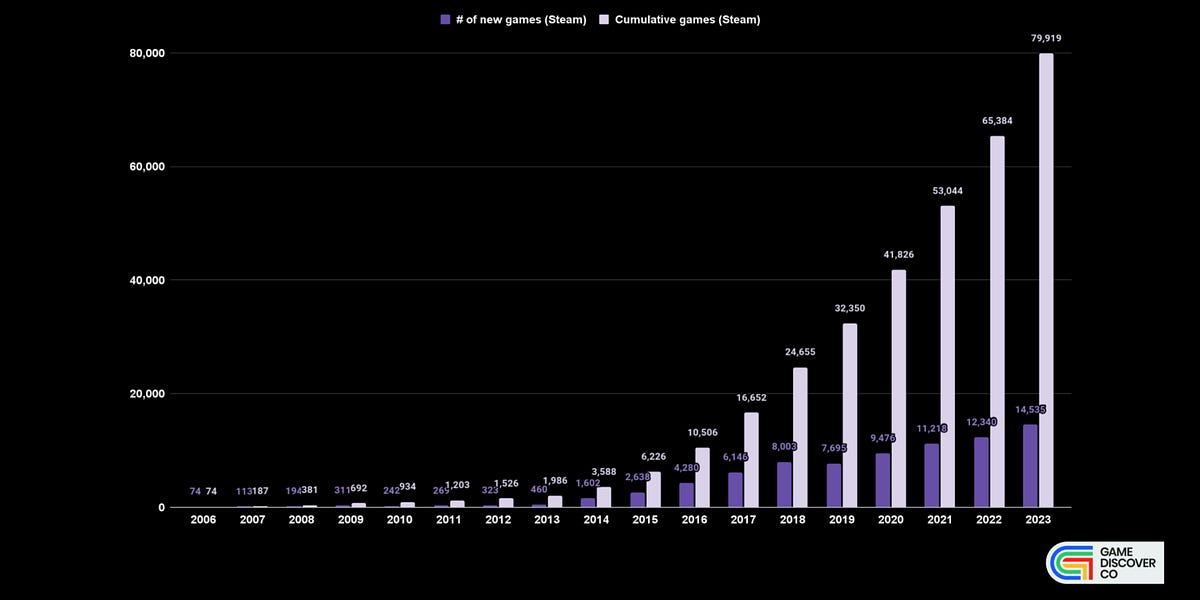The width and height of the screenshot is (1200, 600).
Task: Click the 2023 purple new games bar
Action: [1030, 466]
